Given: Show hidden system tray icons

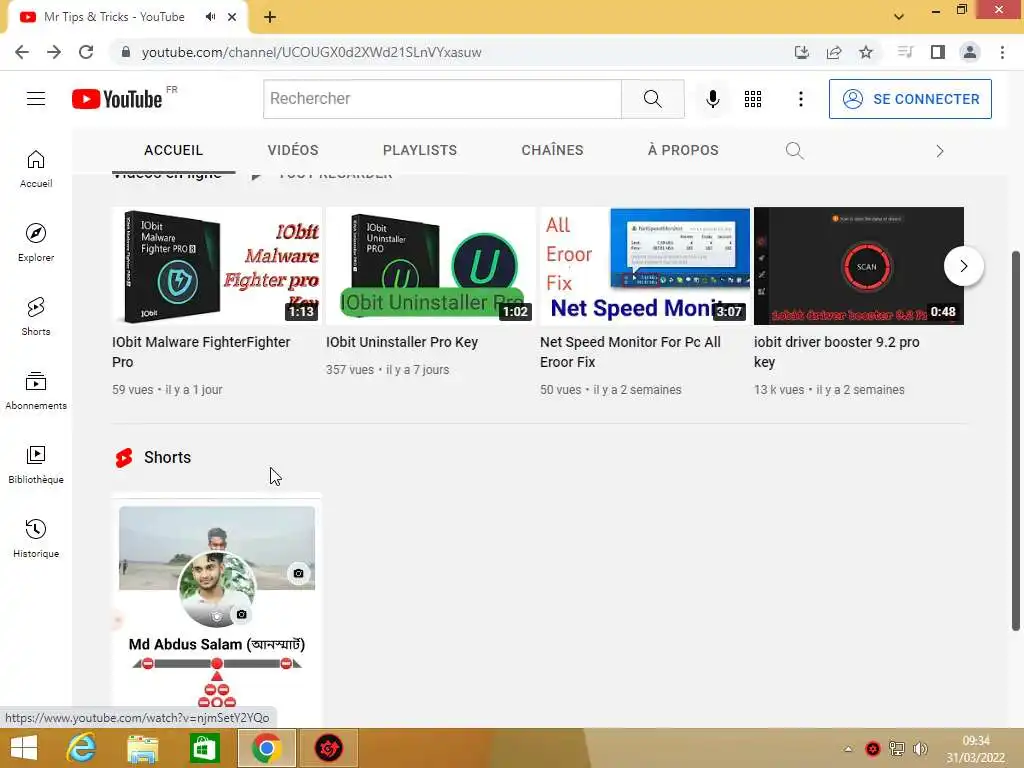Looking at the screenshot, I should (848, 749).
